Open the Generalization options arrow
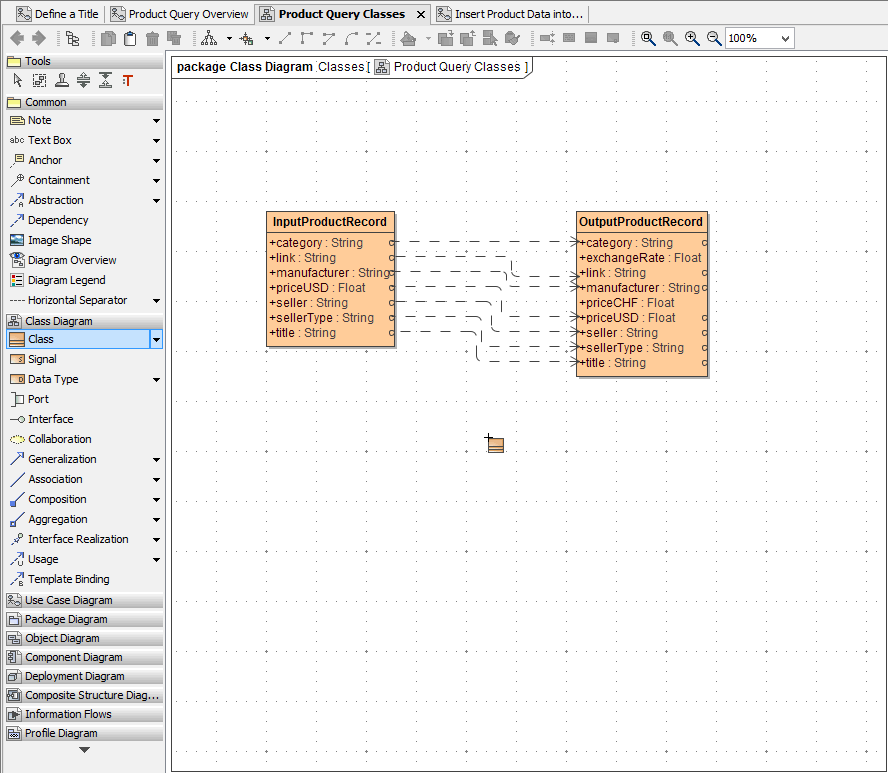Image resolution: width=888 pixels, height=773 pixels. (156, 460)
